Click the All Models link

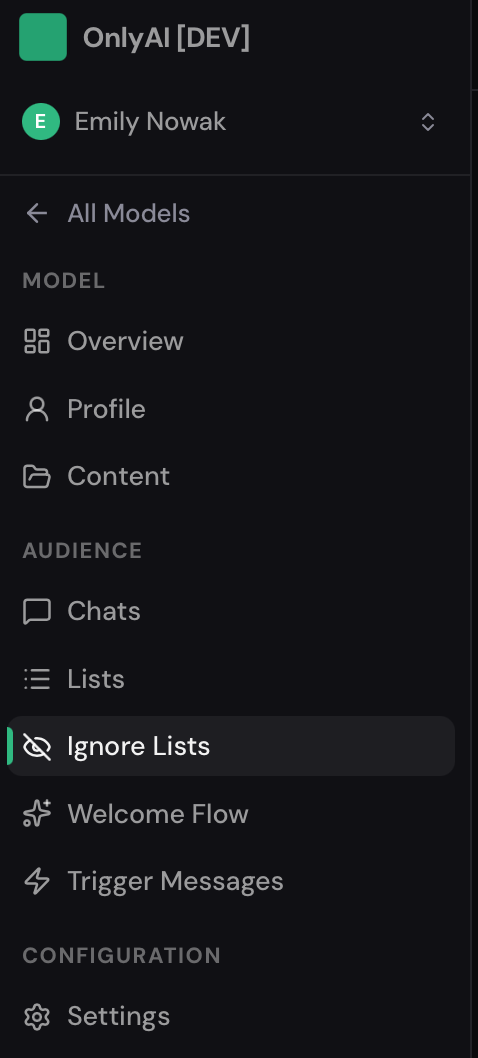coord(128,213)
